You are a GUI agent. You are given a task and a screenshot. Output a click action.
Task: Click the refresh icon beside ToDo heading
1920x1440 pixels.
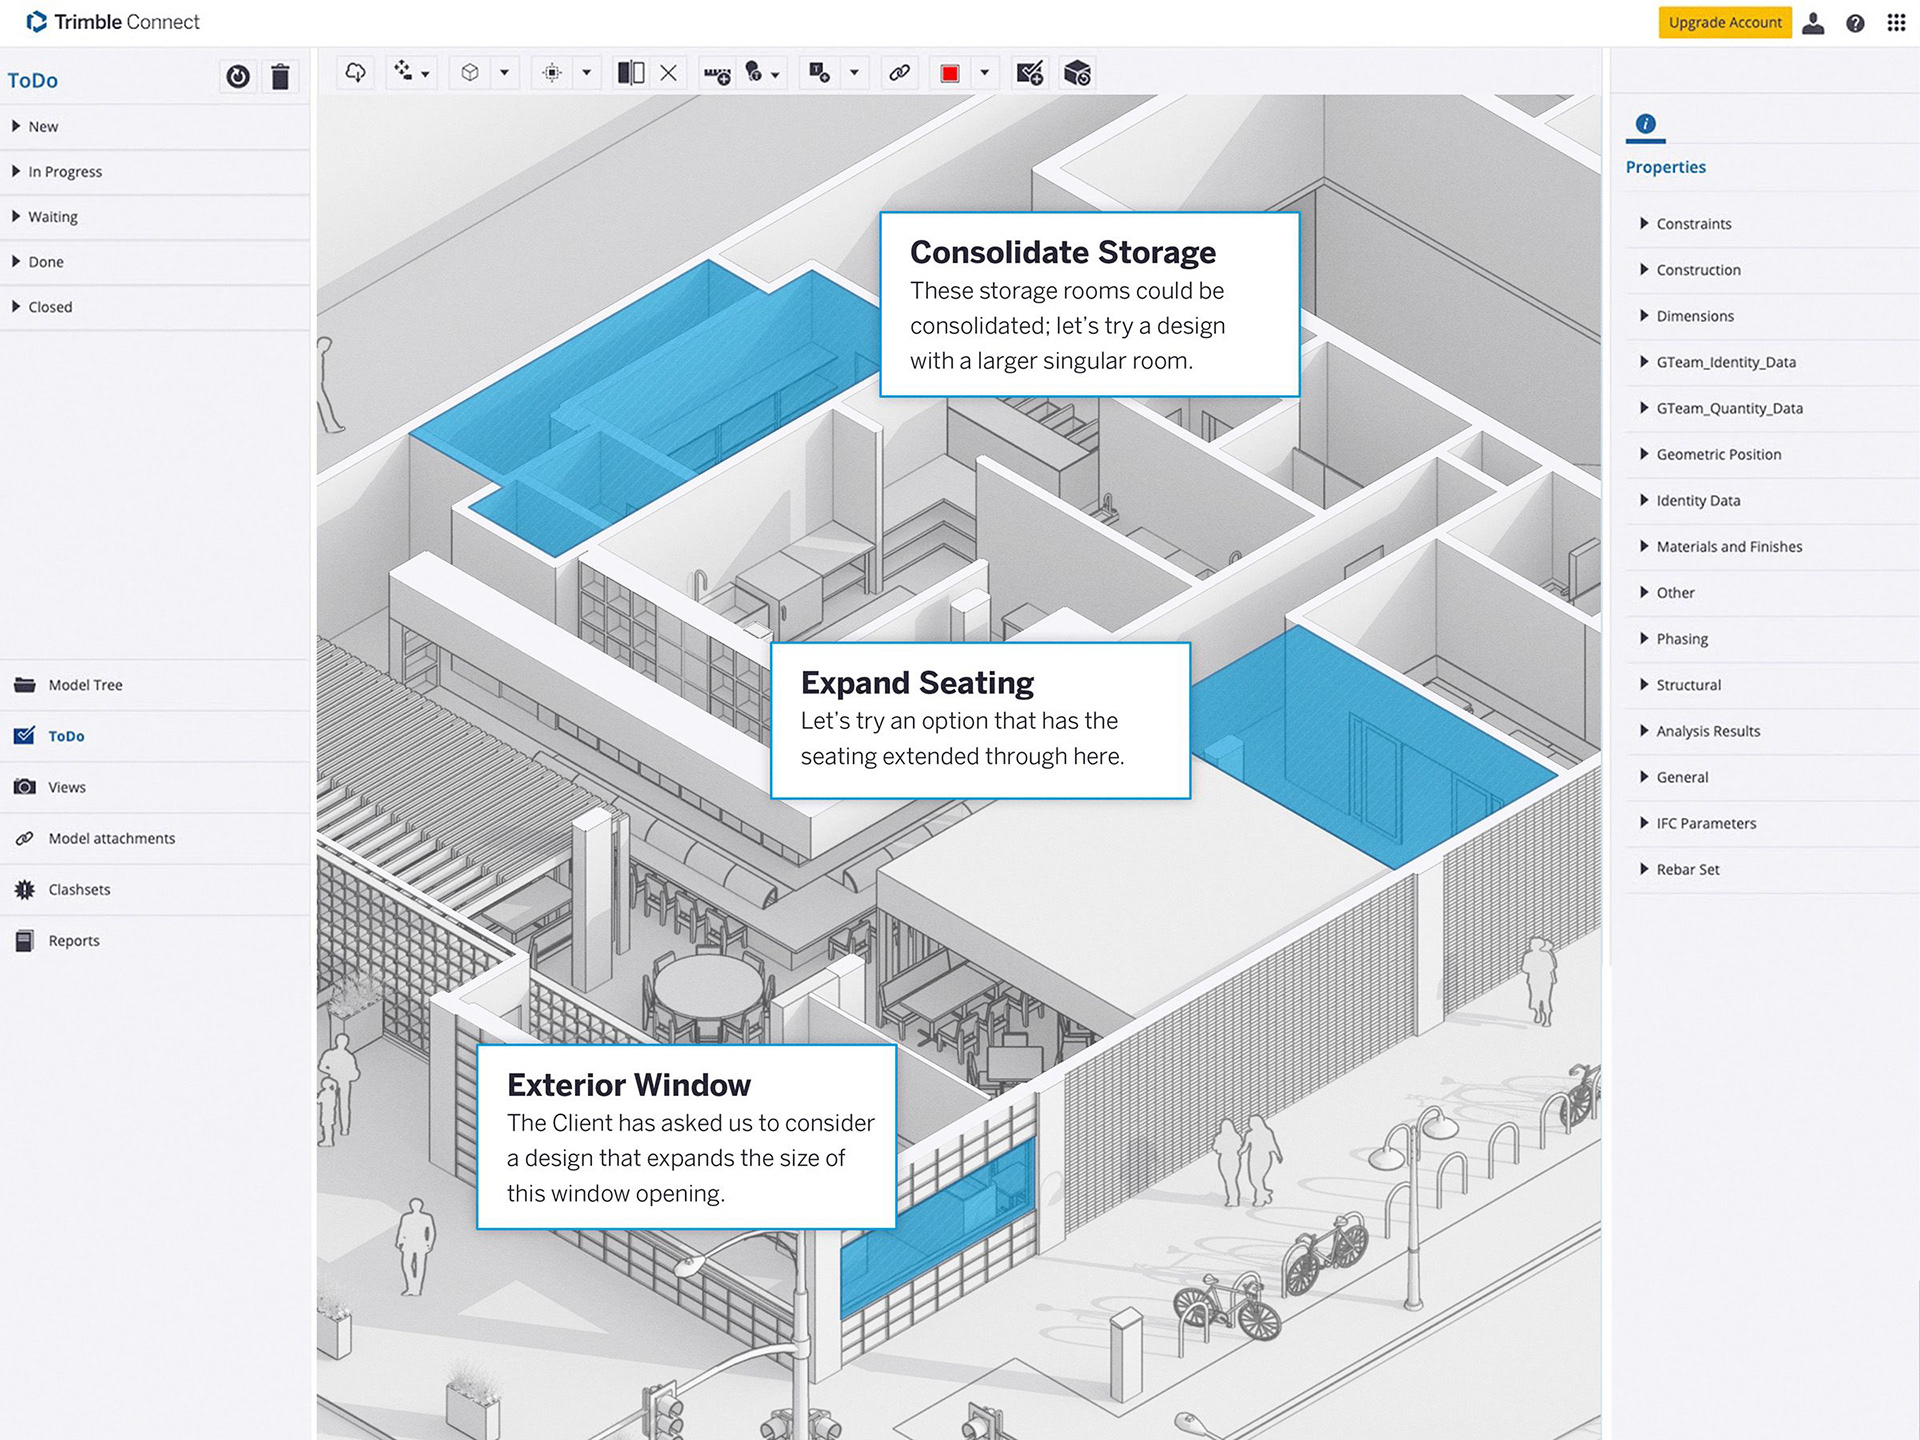point(238,77)
